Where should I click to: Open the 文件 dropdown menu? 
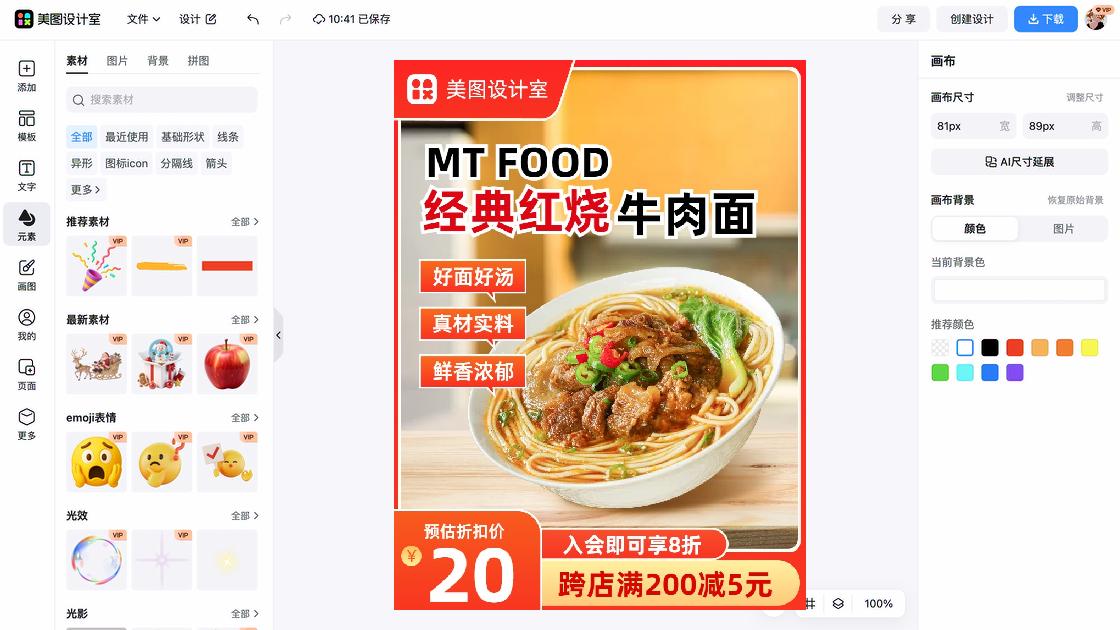144,19
